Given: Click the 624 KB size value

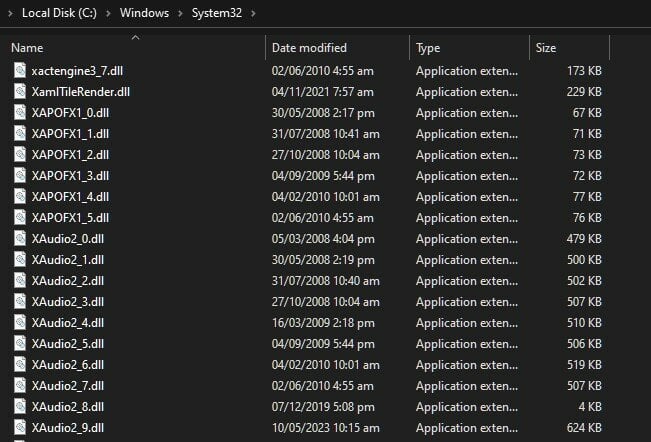Looking at the screenshot, I should click(x=584, y=427).
